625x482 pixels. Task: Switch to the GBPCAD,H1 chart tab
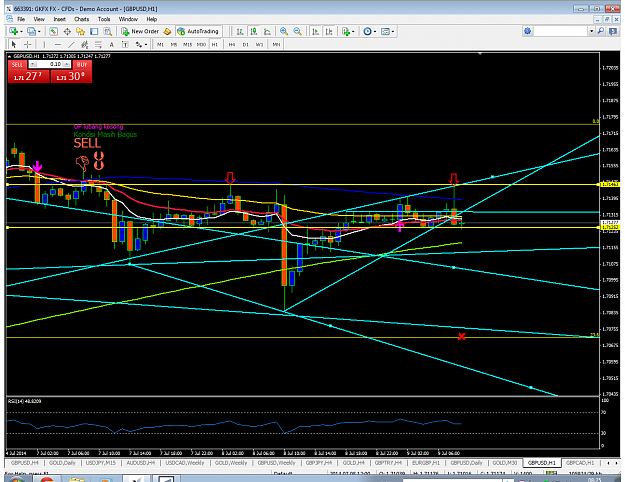(x=580, y=463)
